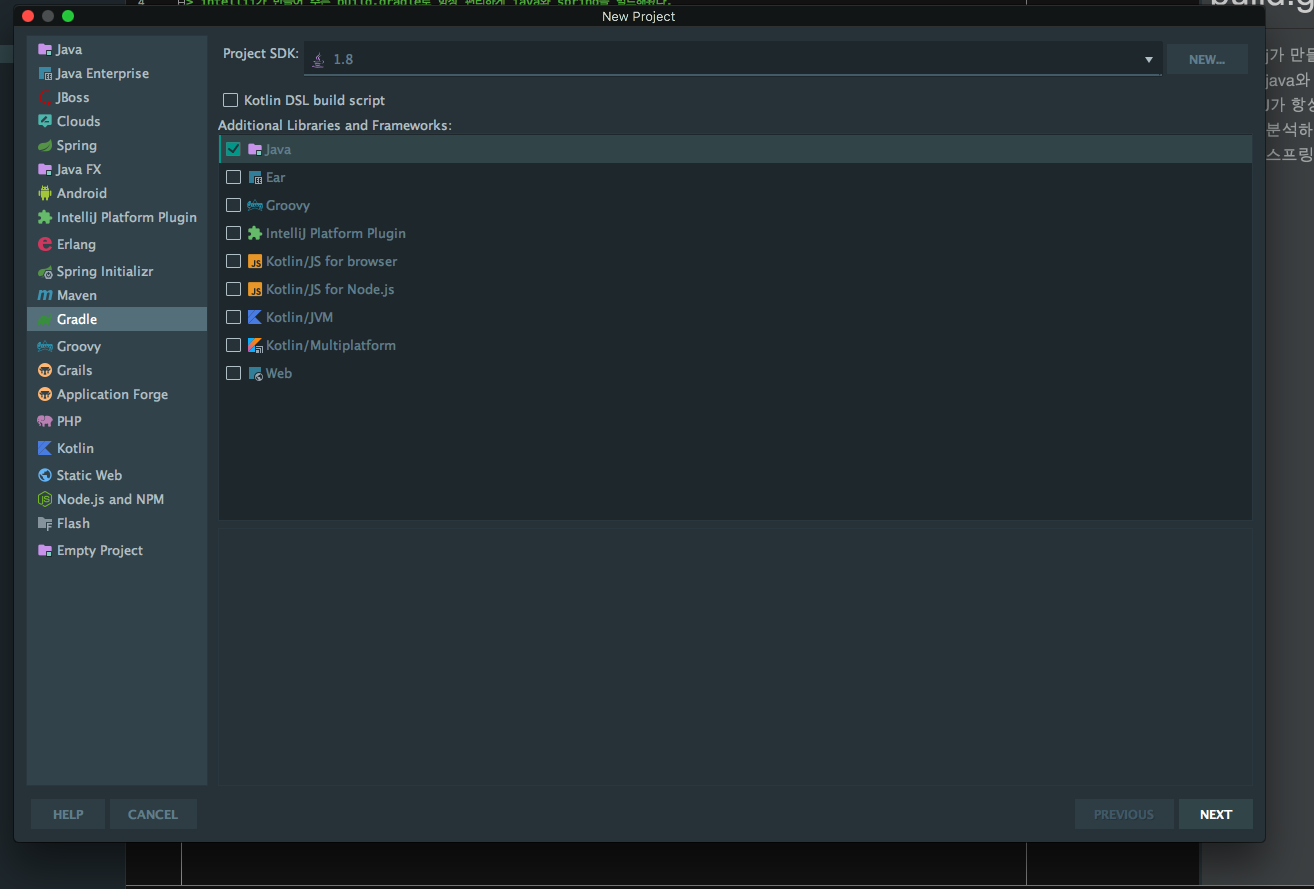Click the PHP elephant icon

pyautogui.click(x=44, y=421)
